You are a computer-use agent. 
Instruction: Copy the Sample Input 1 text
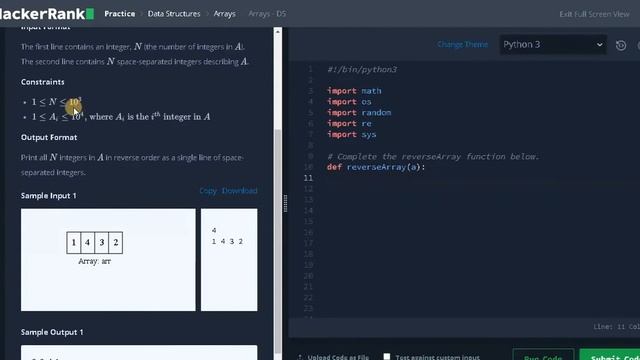(208, 191)
